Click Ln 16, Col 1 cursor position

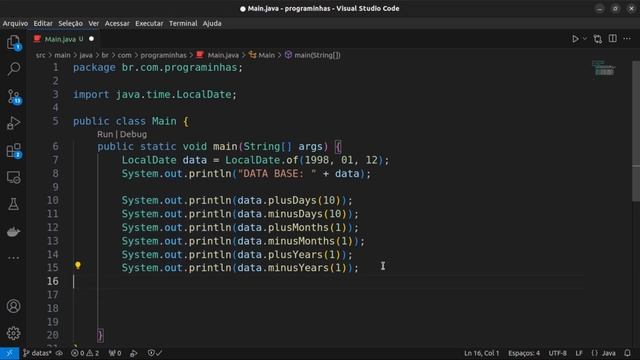[482, 353]
